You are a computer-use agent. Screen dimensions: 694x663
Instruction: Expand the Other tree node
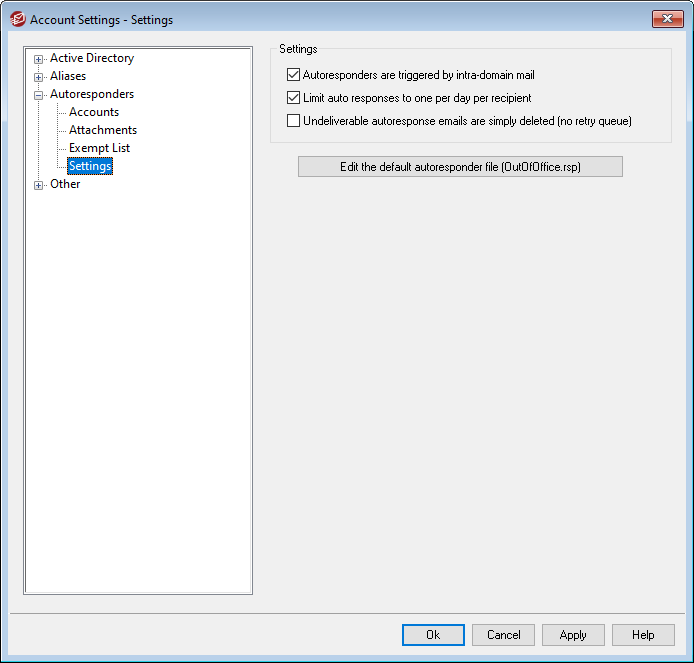pos(39,185)
